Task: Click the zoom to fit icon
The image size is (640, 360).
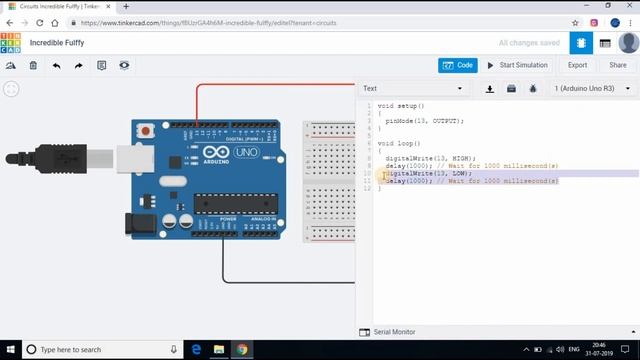Action: (11, 89)
